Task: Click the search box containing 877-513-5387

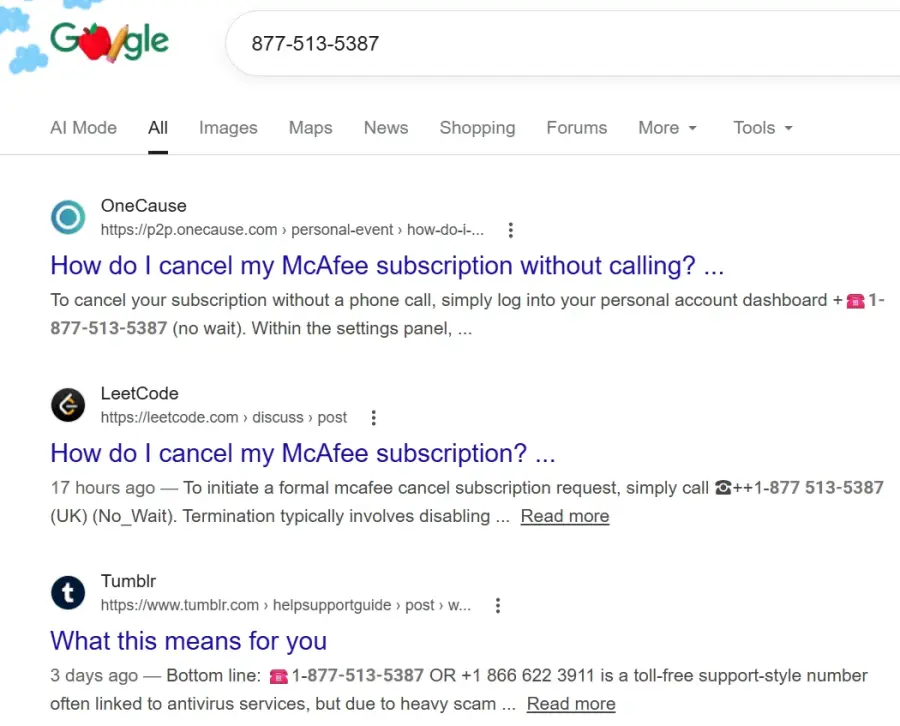Action: tap(562, 44)
